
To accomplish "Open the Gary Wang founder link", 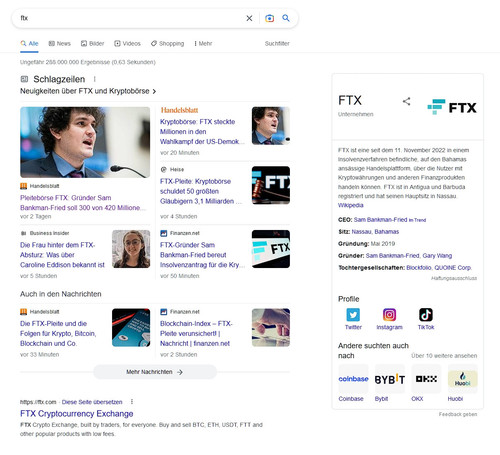I will [437, 256].
